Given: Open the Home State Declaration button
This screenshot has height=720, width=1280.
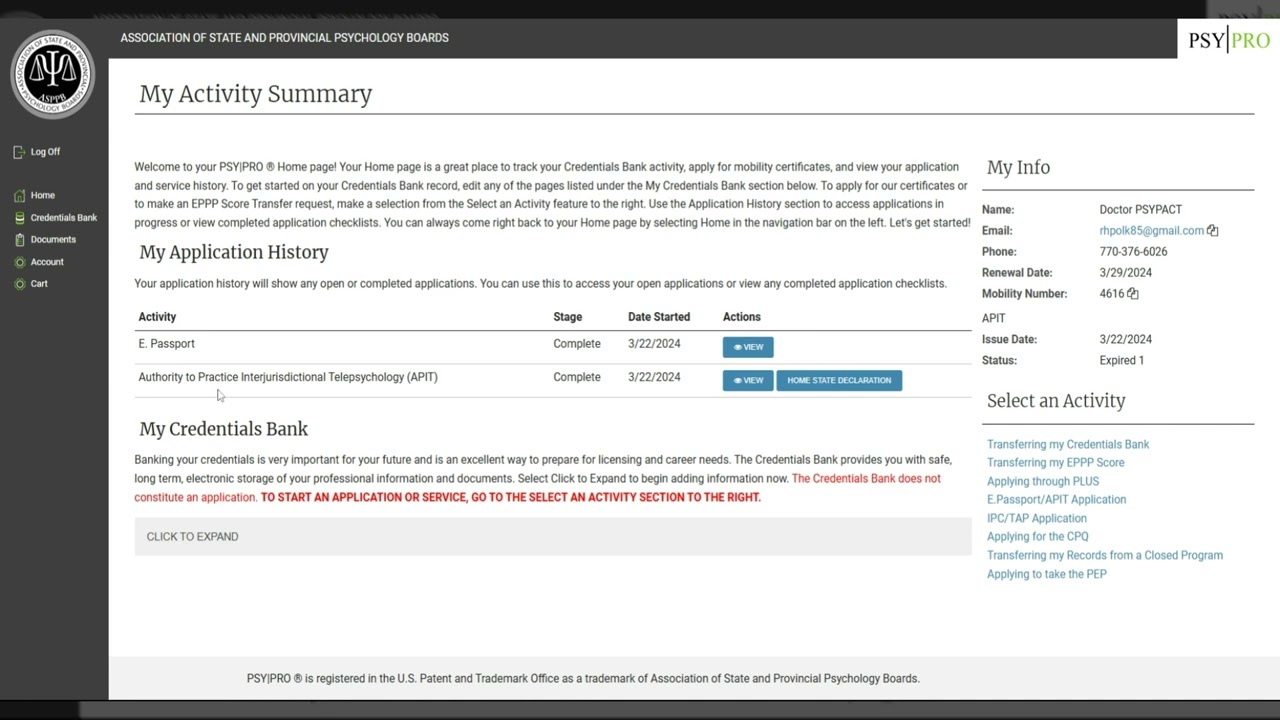Looking at the screenshot, I should tap(839, 380).
